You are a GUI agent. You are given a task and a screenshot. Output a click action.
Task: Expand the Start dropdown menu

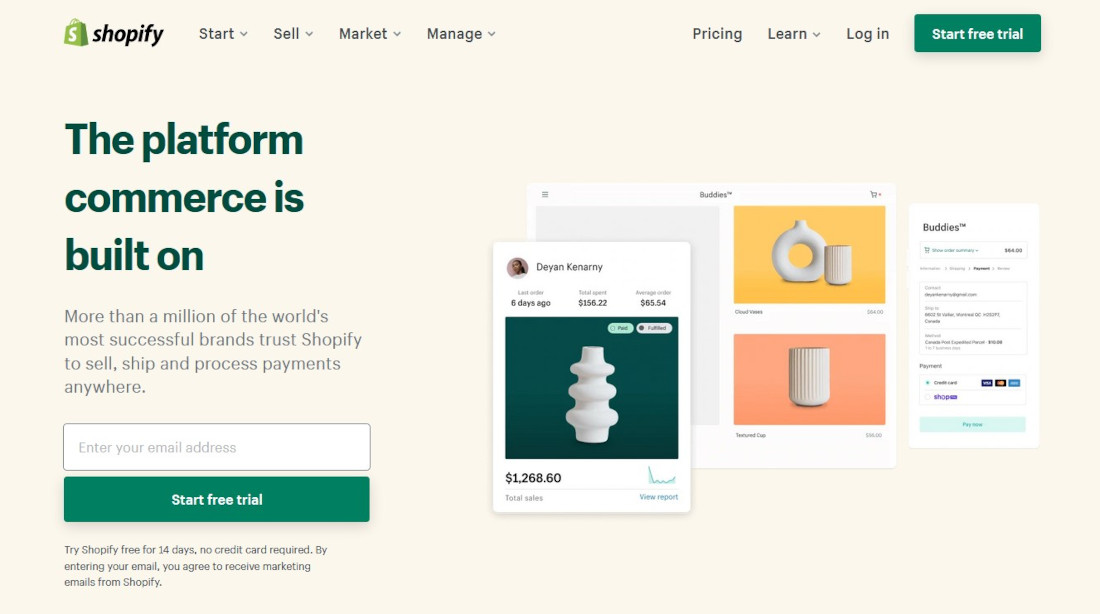223,34
